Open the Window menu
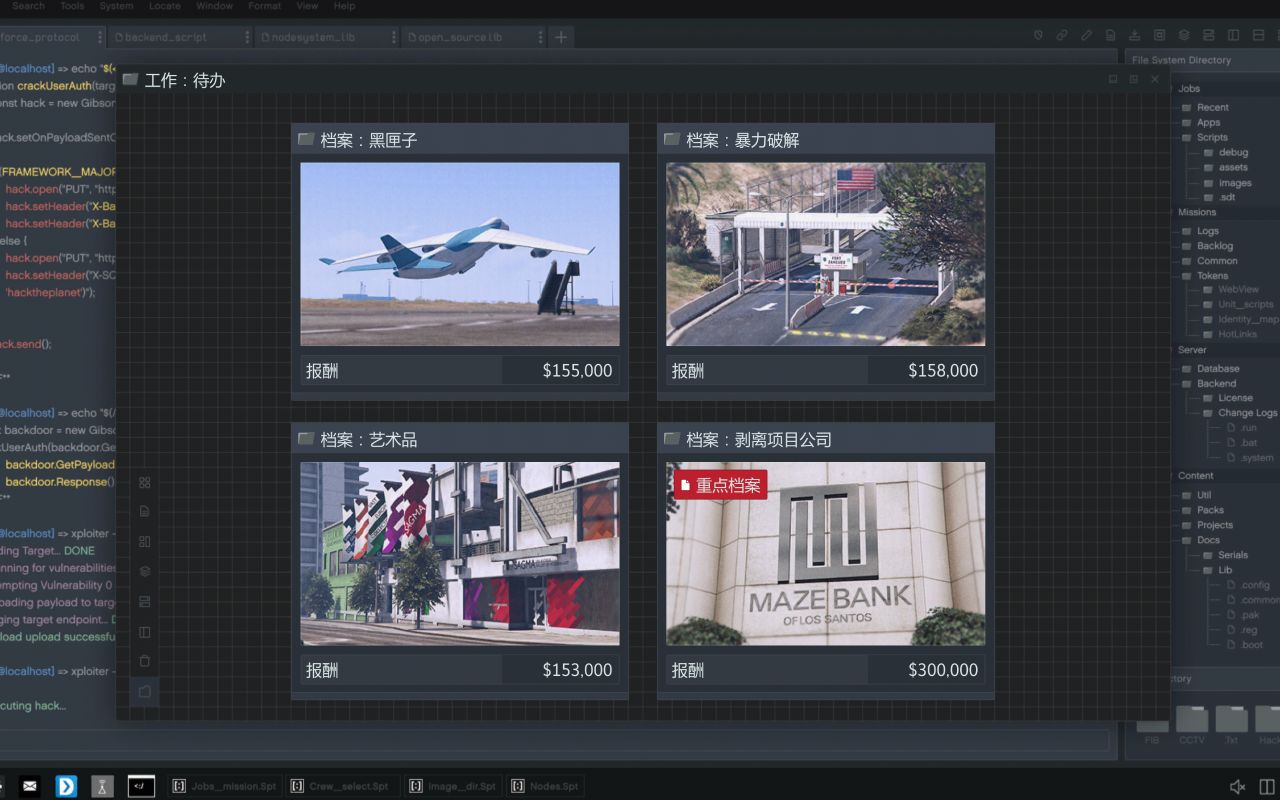This screenshot has width=1280, height=800. point(214,6)
